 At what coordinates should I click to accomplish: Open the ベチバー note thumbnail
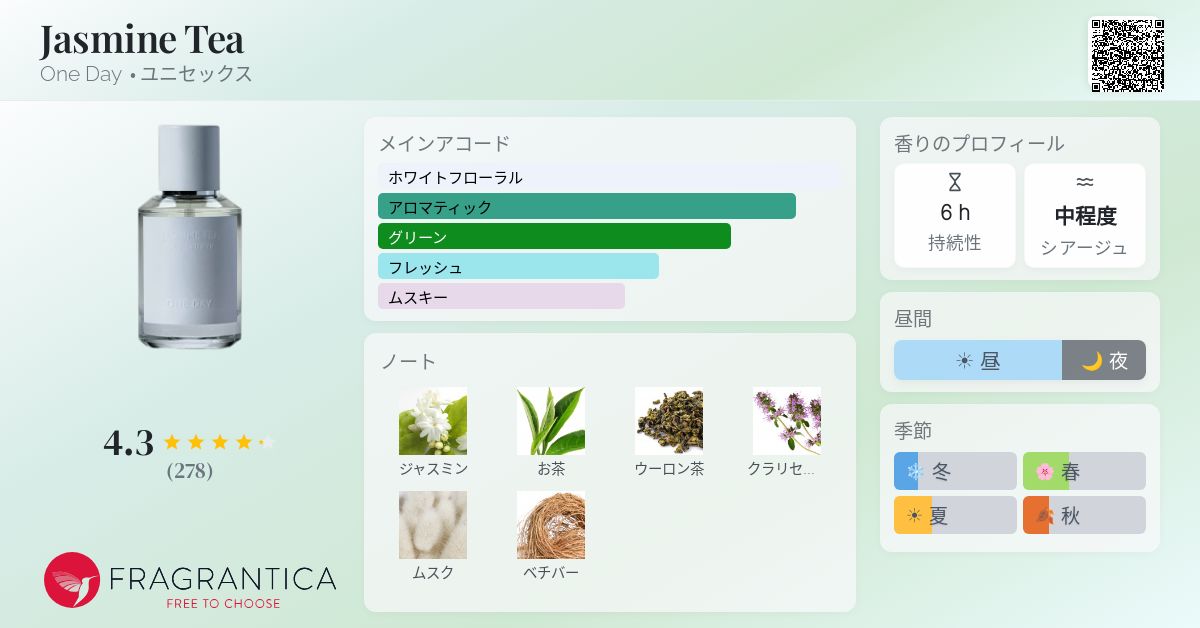coord(551,525)
